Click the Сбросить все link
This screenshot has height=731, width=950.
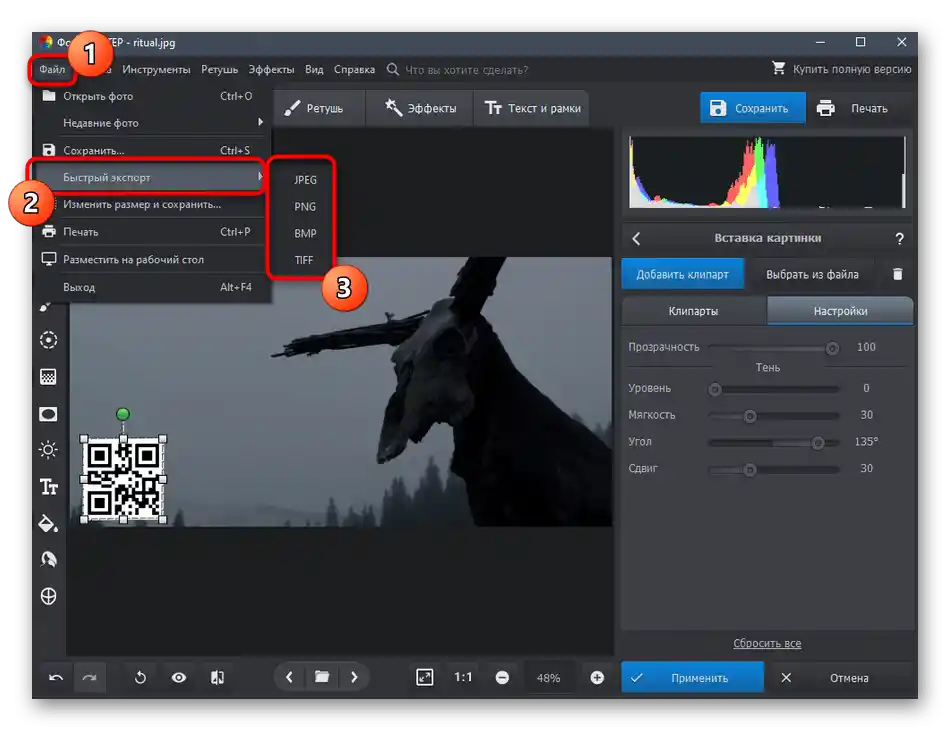pos(767,644)
